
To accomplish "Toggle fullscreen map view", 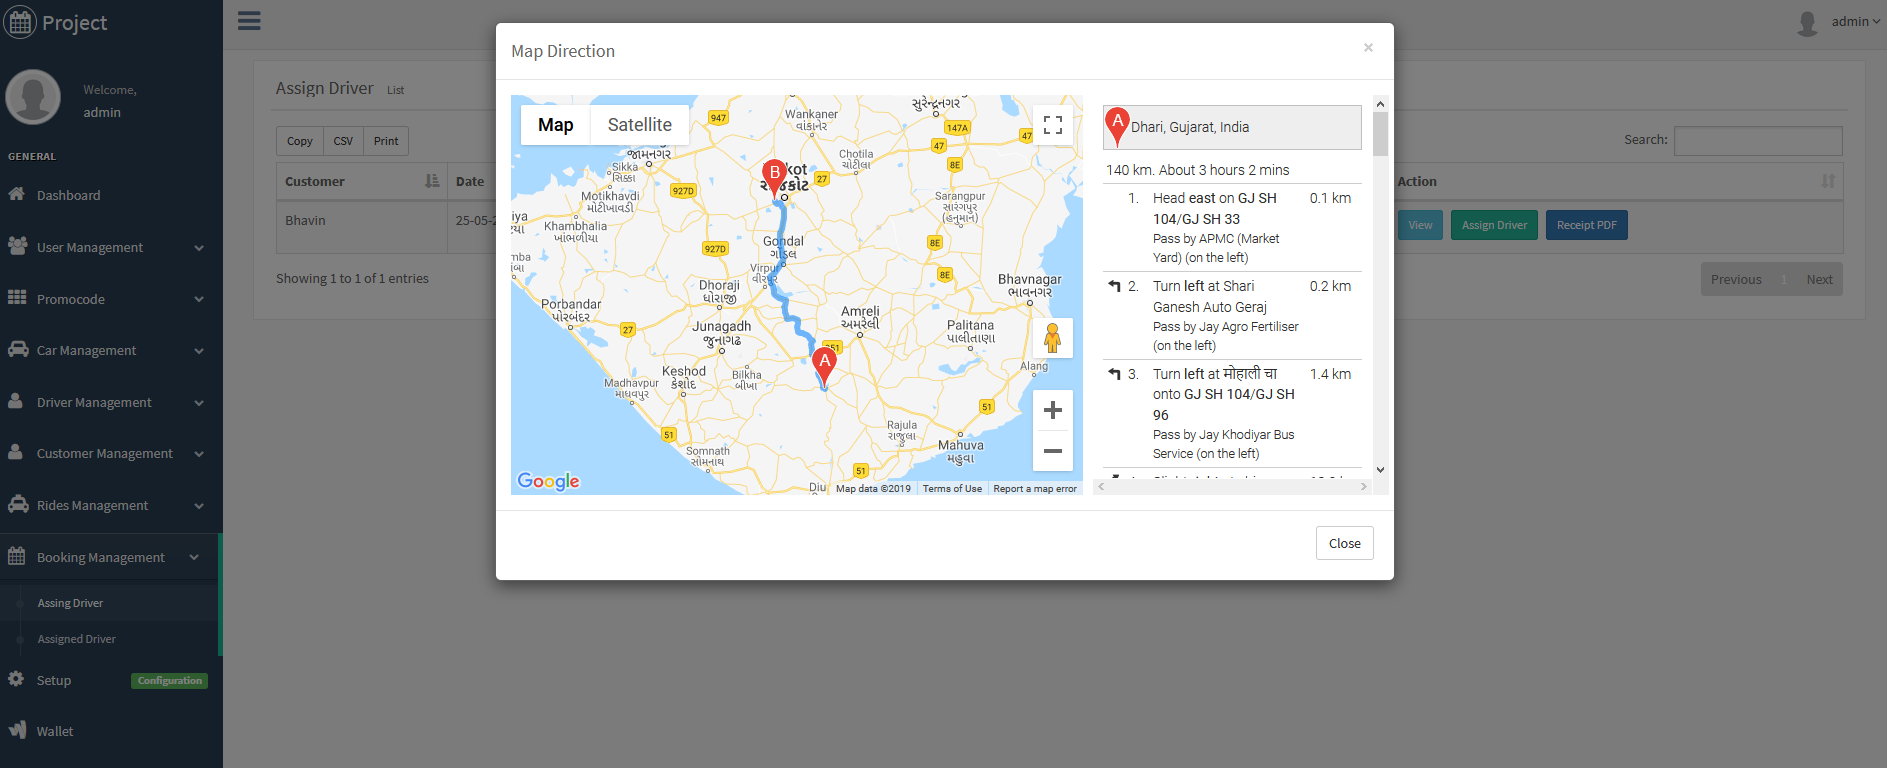I will [1053, 125].
